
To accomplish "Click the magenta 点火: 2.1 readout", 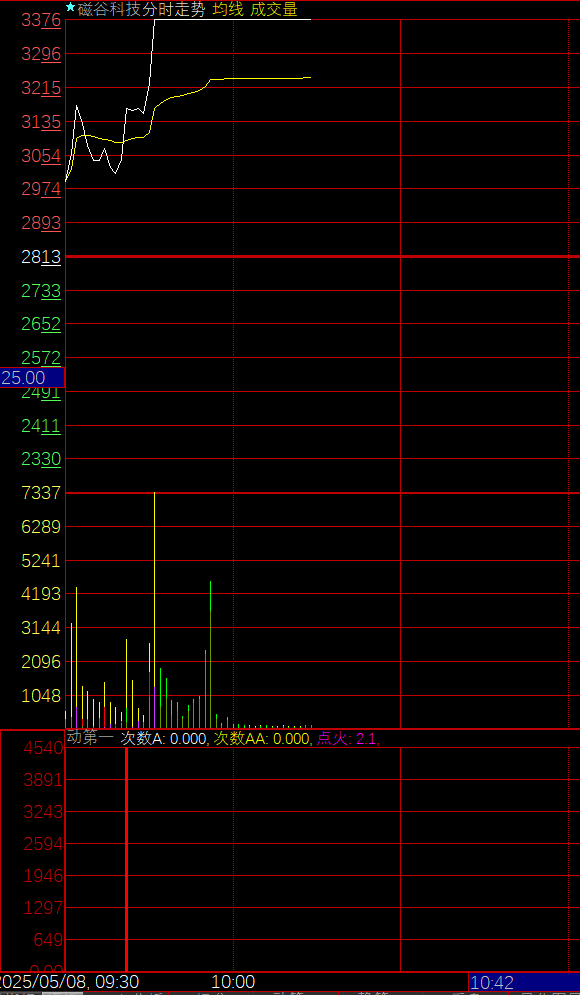I will [x=347, y=738].
